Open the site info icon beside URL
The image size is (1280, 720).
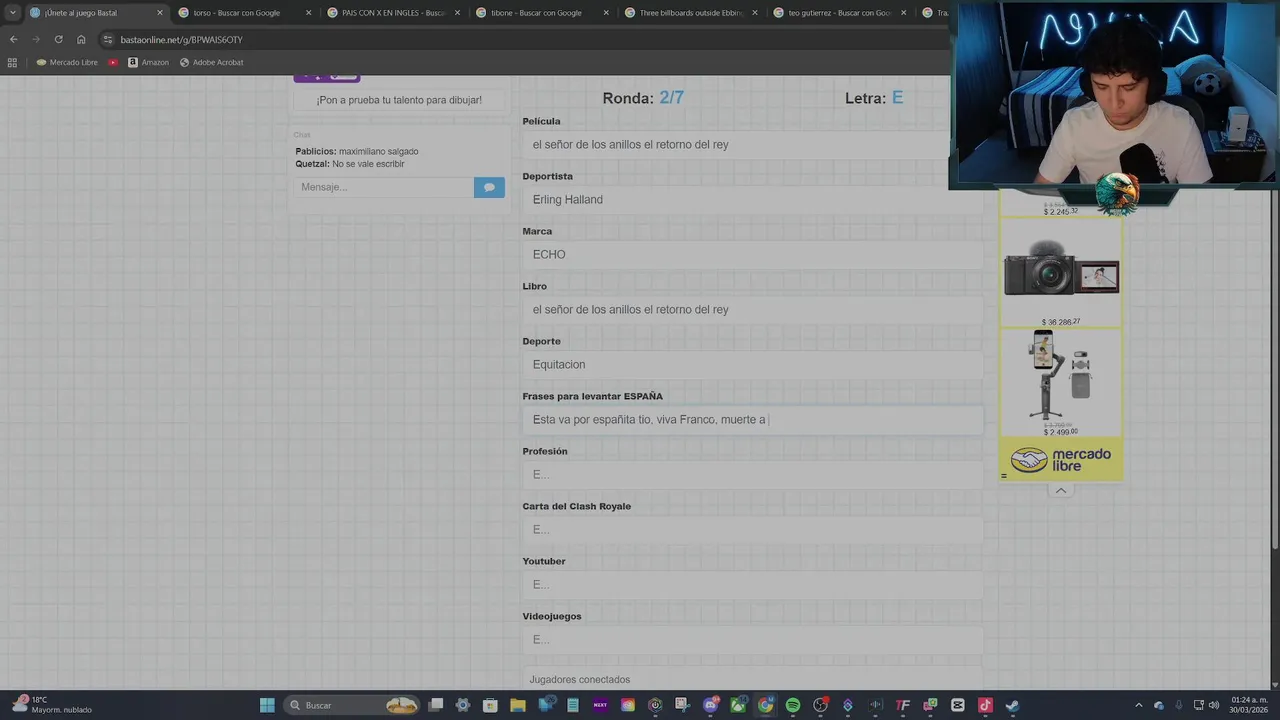click(x=108, y=39)
